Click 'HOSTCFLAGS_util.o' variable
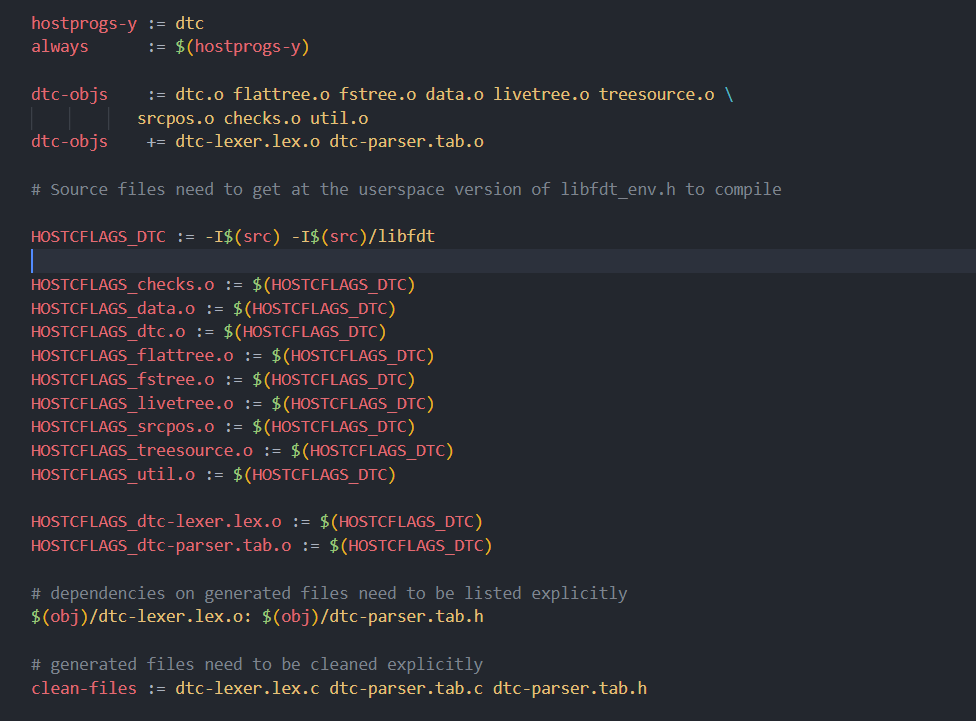The image size is (976, 721). point(113,474)
